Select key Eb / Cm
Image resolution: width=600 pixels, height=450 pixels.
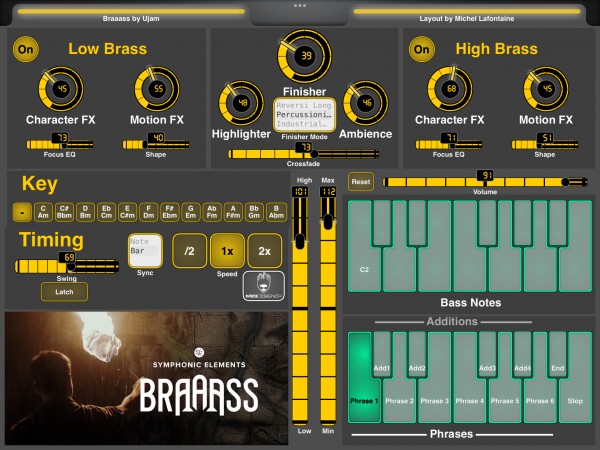tap(106, 212)
